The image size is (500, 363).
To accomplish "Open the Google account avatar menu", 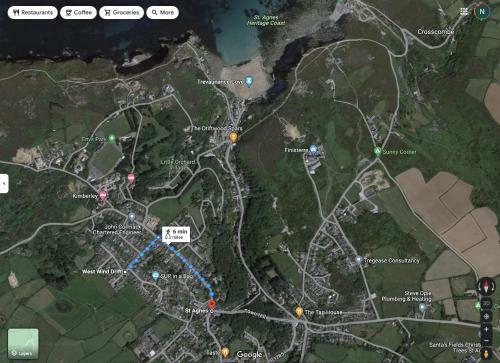I will (x=482, y=12).
